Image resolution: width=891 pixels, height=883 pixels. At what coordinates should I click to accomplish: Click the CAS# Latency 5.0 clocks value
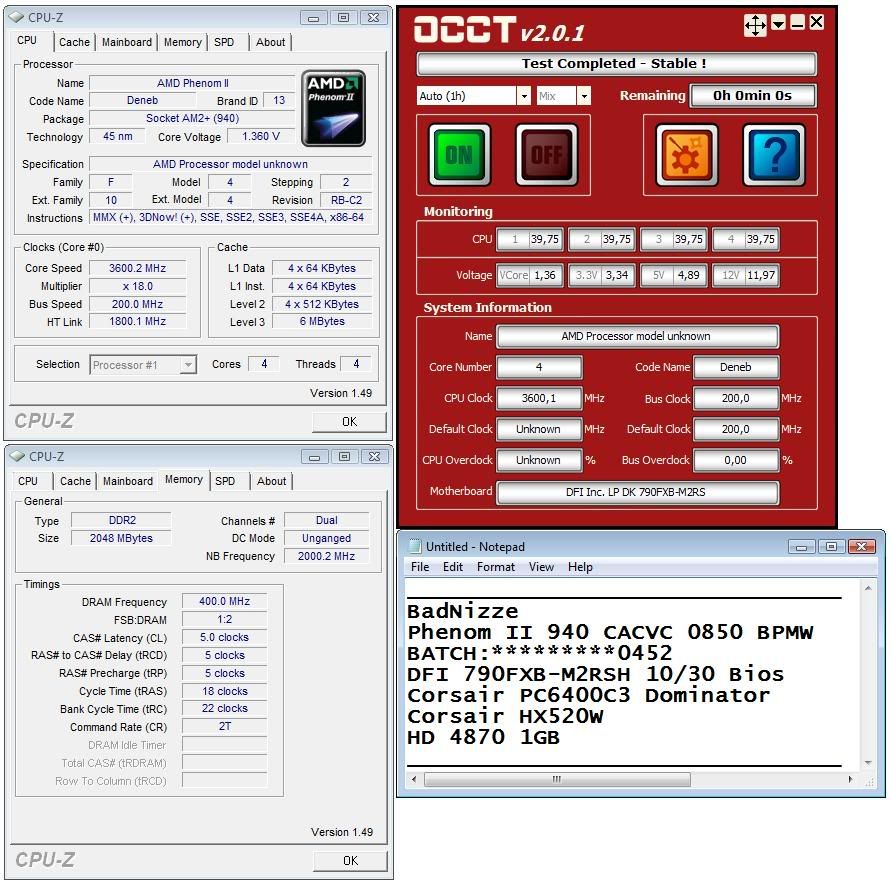tap(224, 638)
